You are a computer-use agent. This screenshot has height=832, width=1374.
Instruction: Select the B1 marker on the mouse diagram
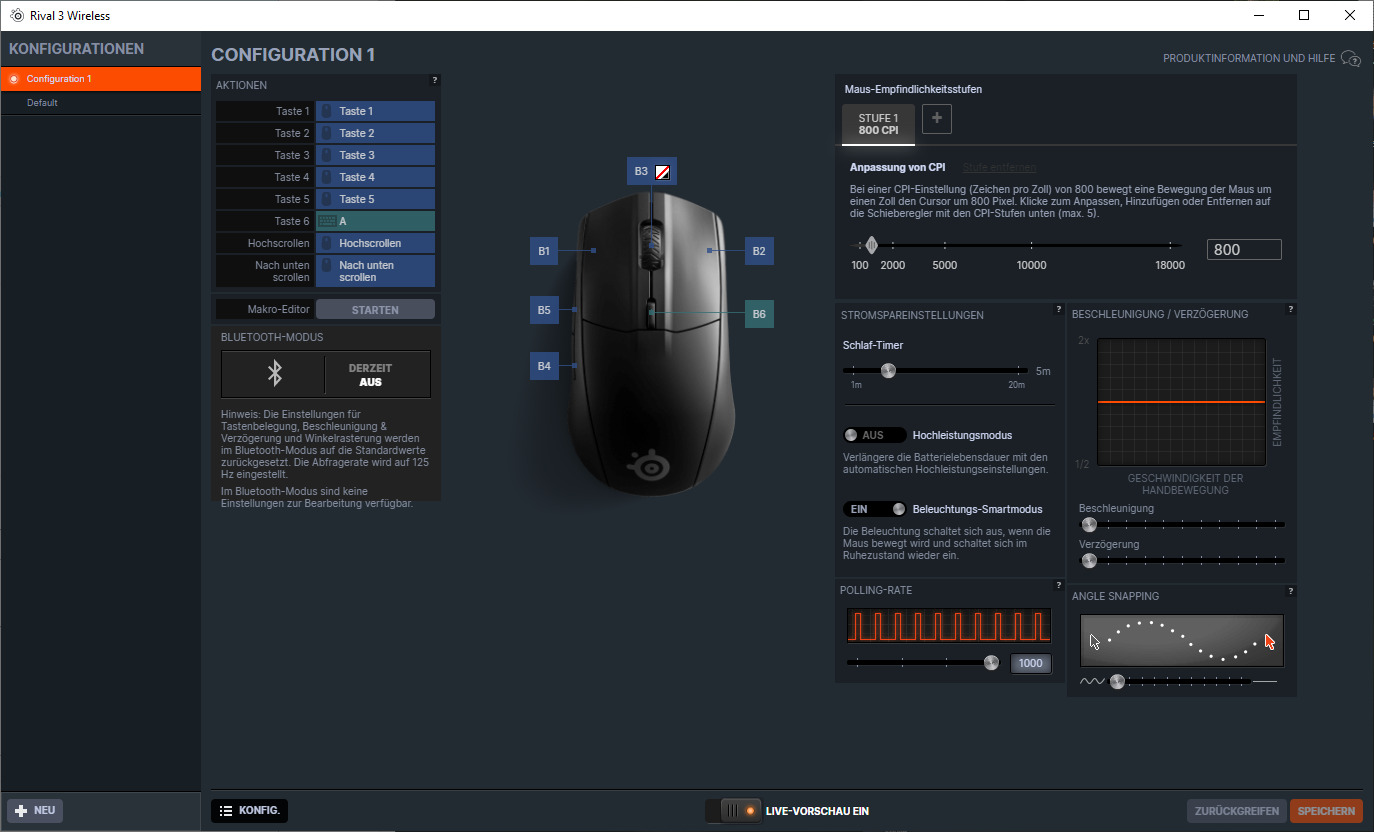[544, 251]
